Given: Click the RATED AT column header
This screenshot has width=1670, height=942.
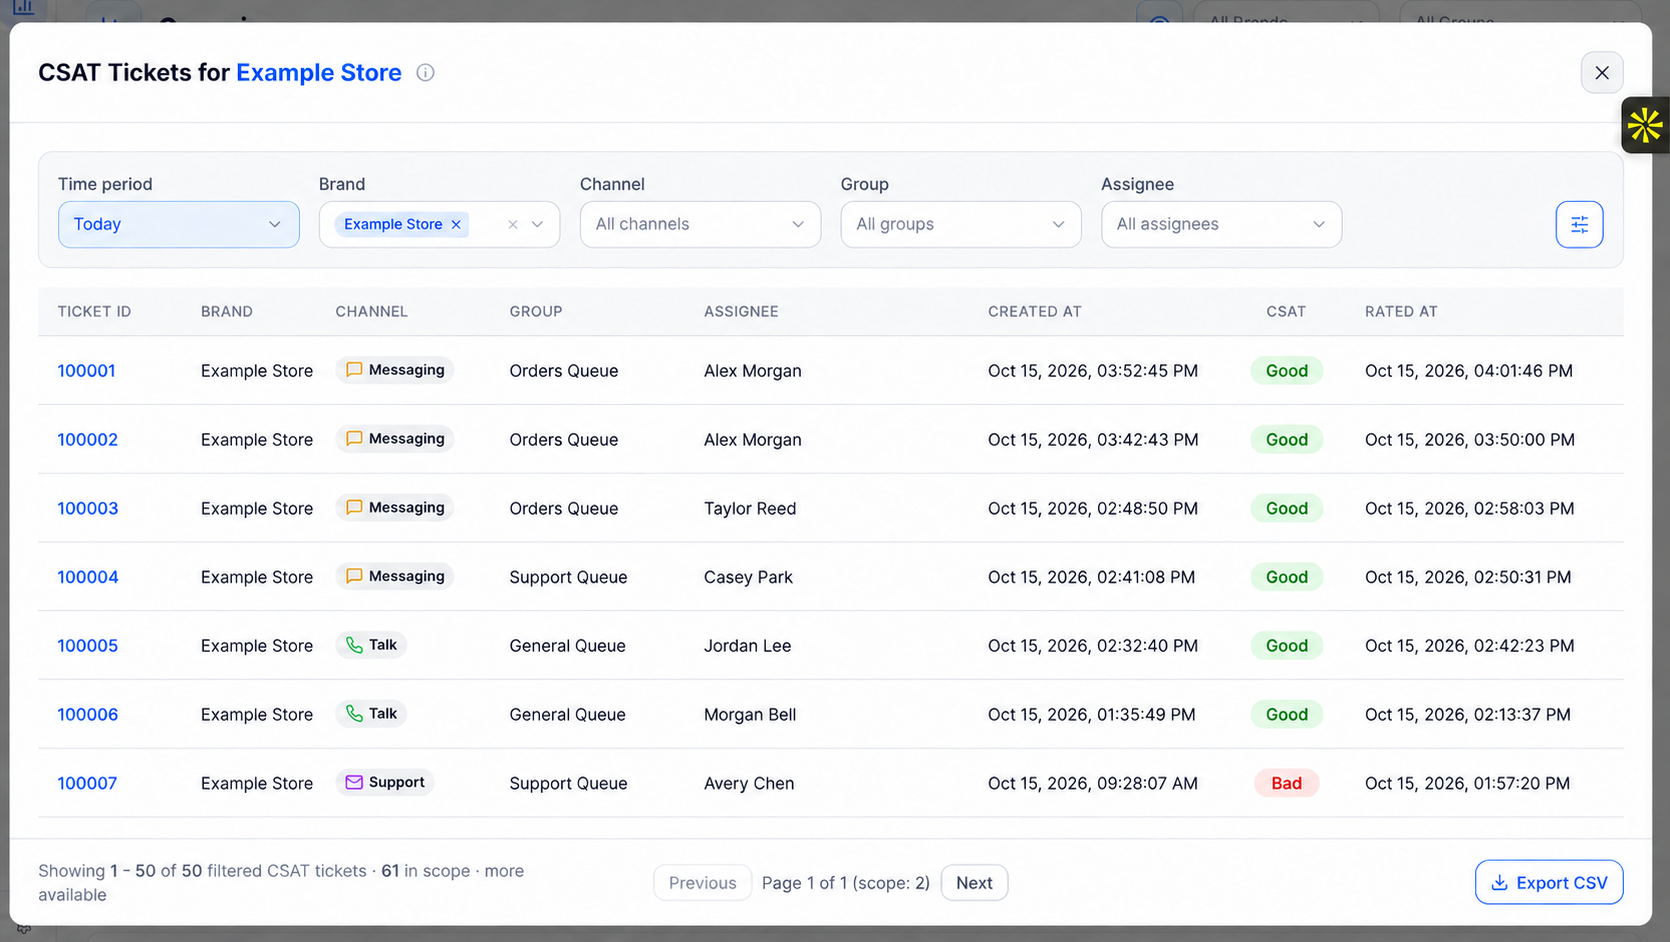Looking at the screenshot, I should (1401, 312).
